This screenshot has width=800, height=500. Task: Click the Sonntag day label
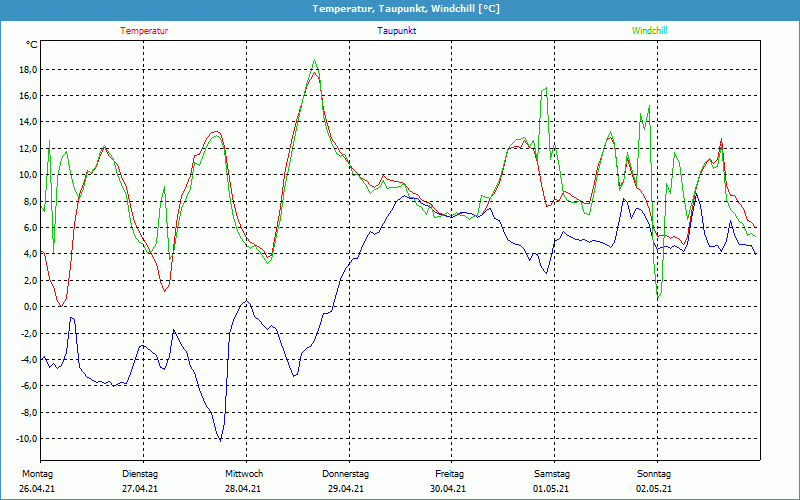(654, 474)
